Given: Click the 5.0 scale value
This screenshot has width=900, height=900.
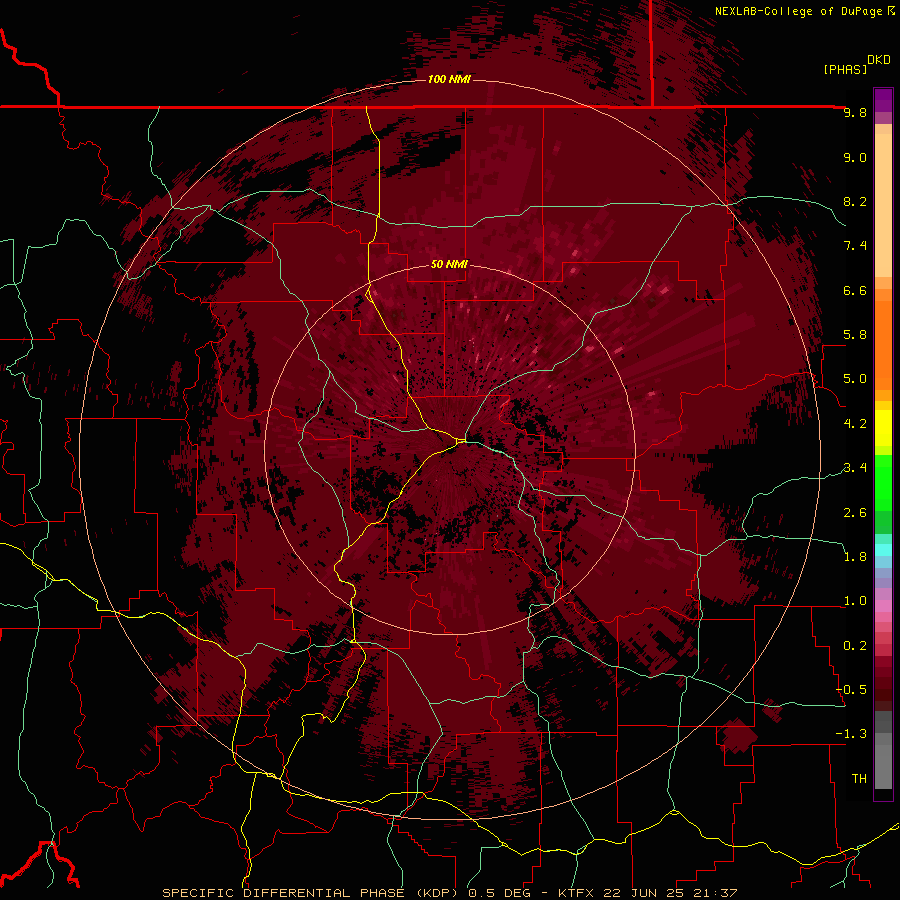Looking at the screenshot, I should (855, 379).
